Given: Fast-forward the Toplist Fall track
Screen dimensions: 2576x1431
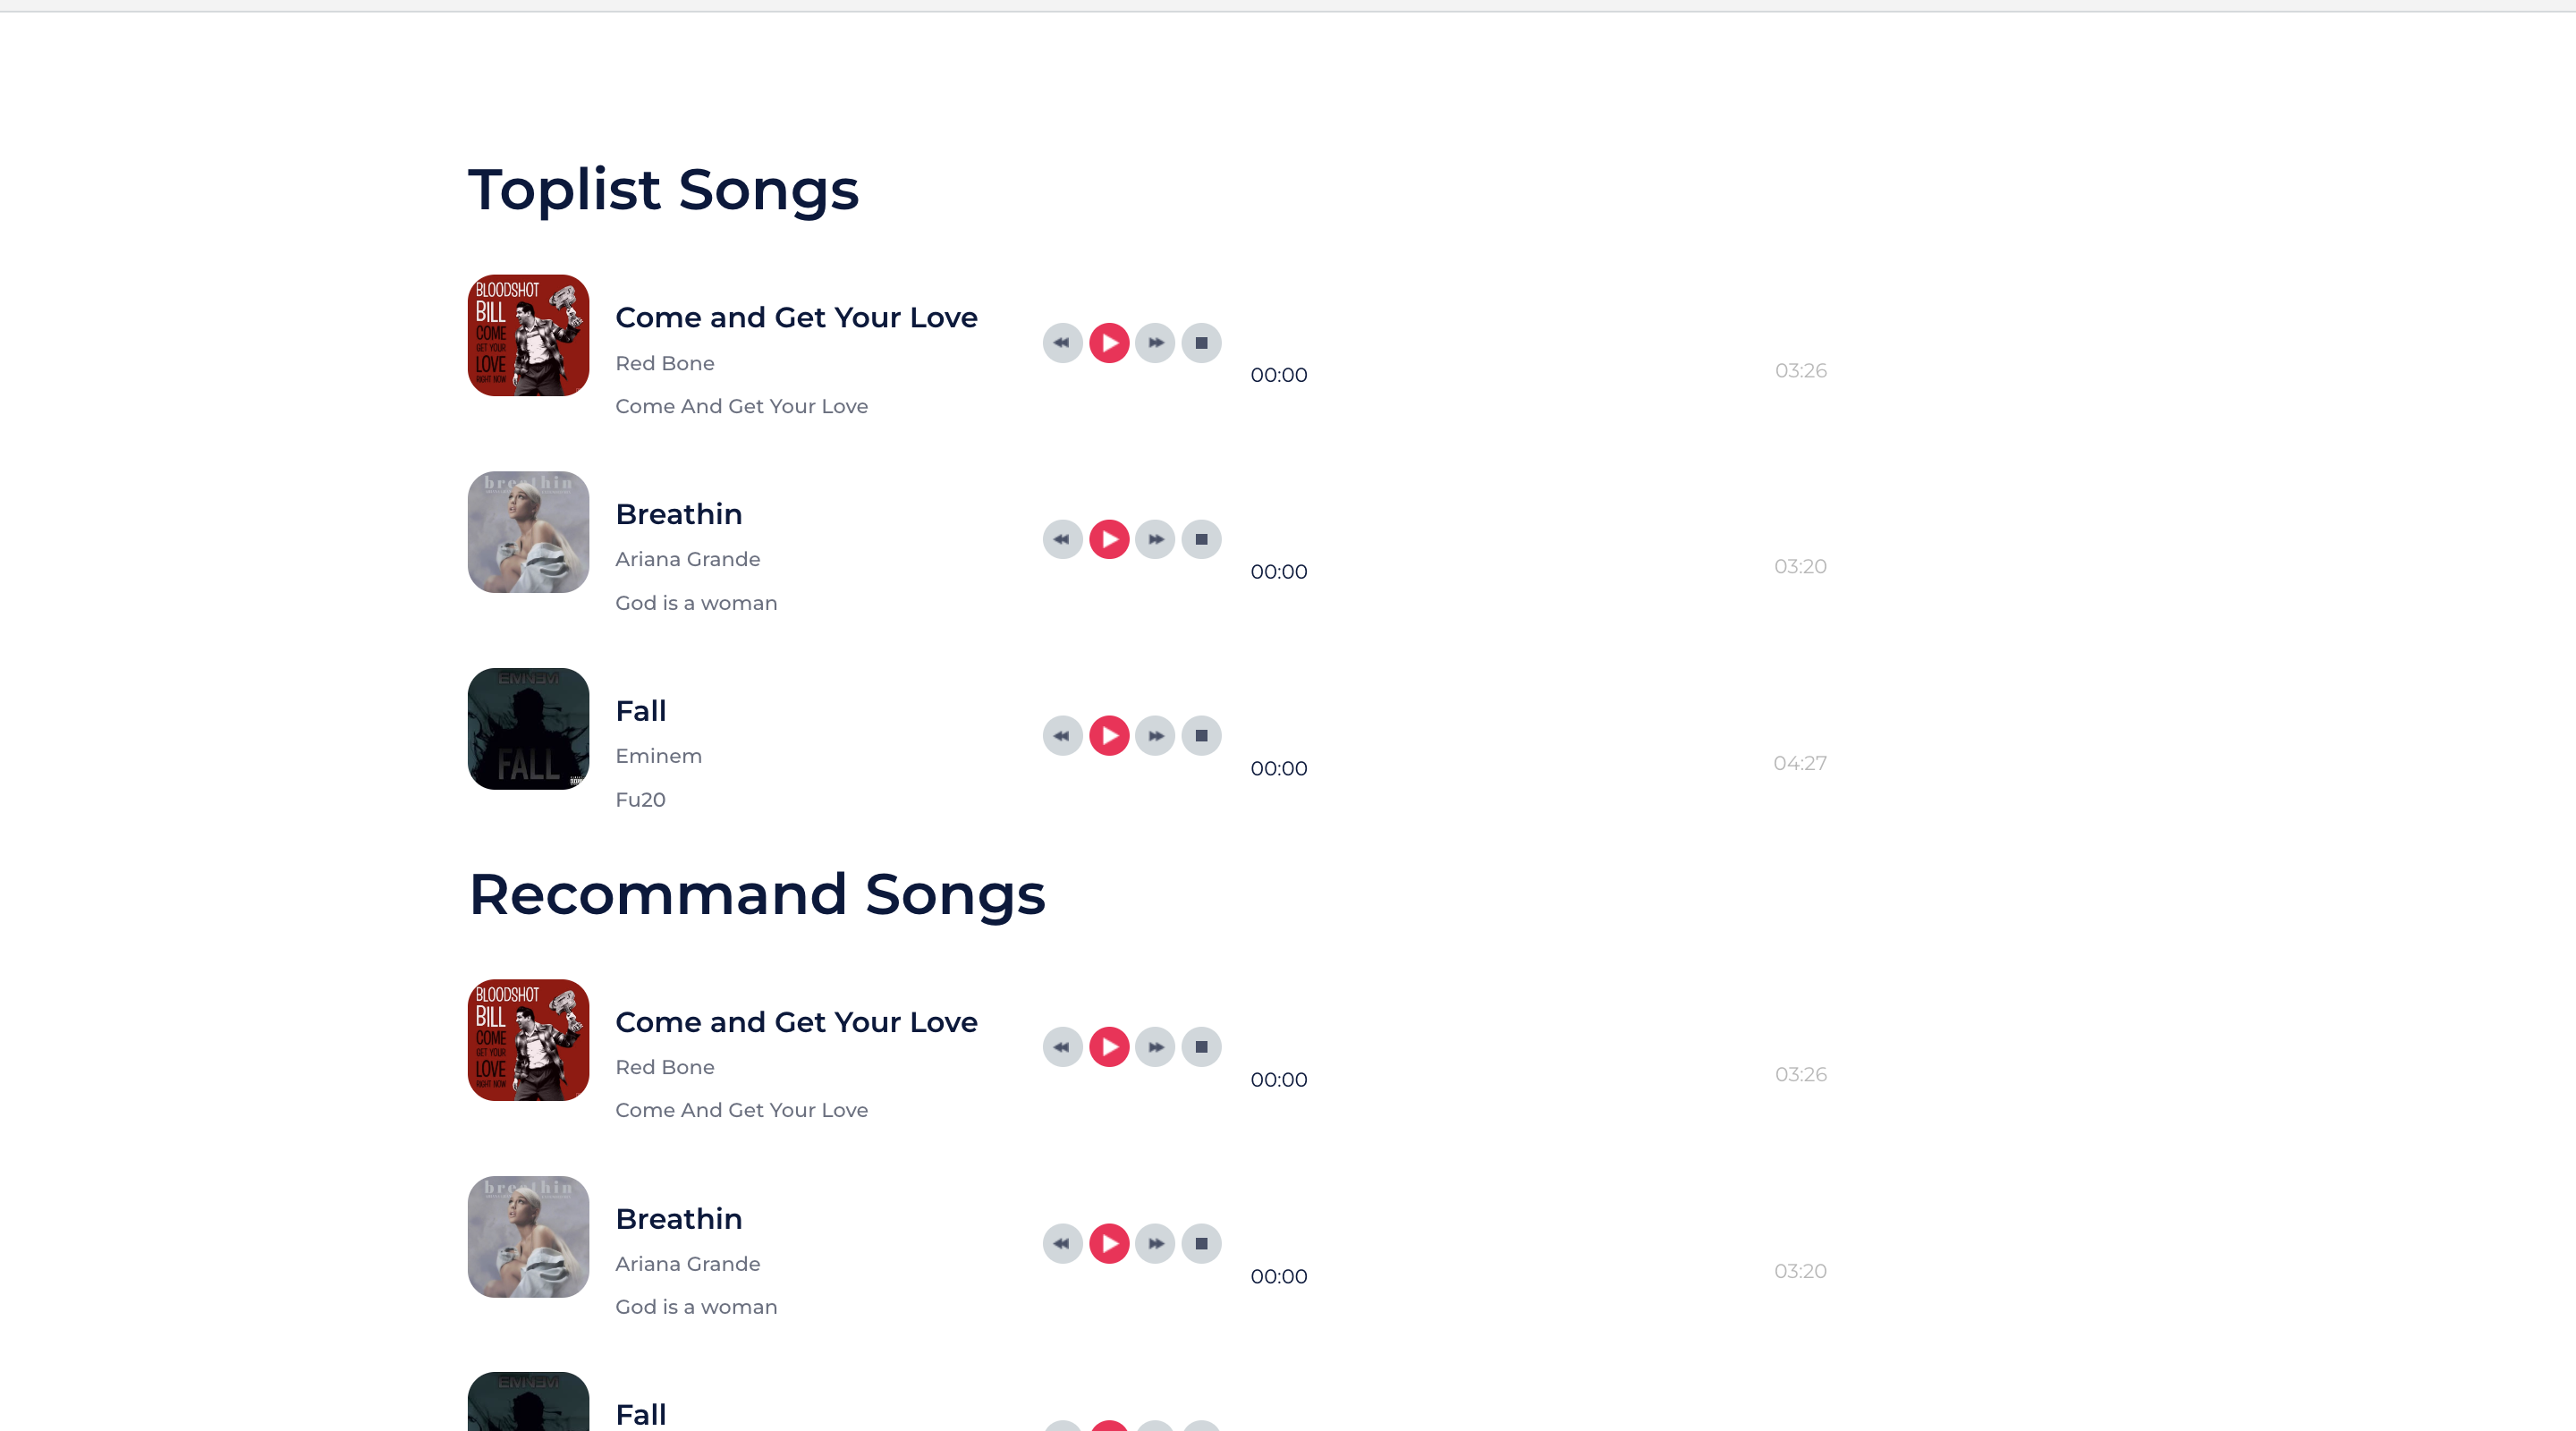Looking at the screenshot, I should click(1155, 736).
